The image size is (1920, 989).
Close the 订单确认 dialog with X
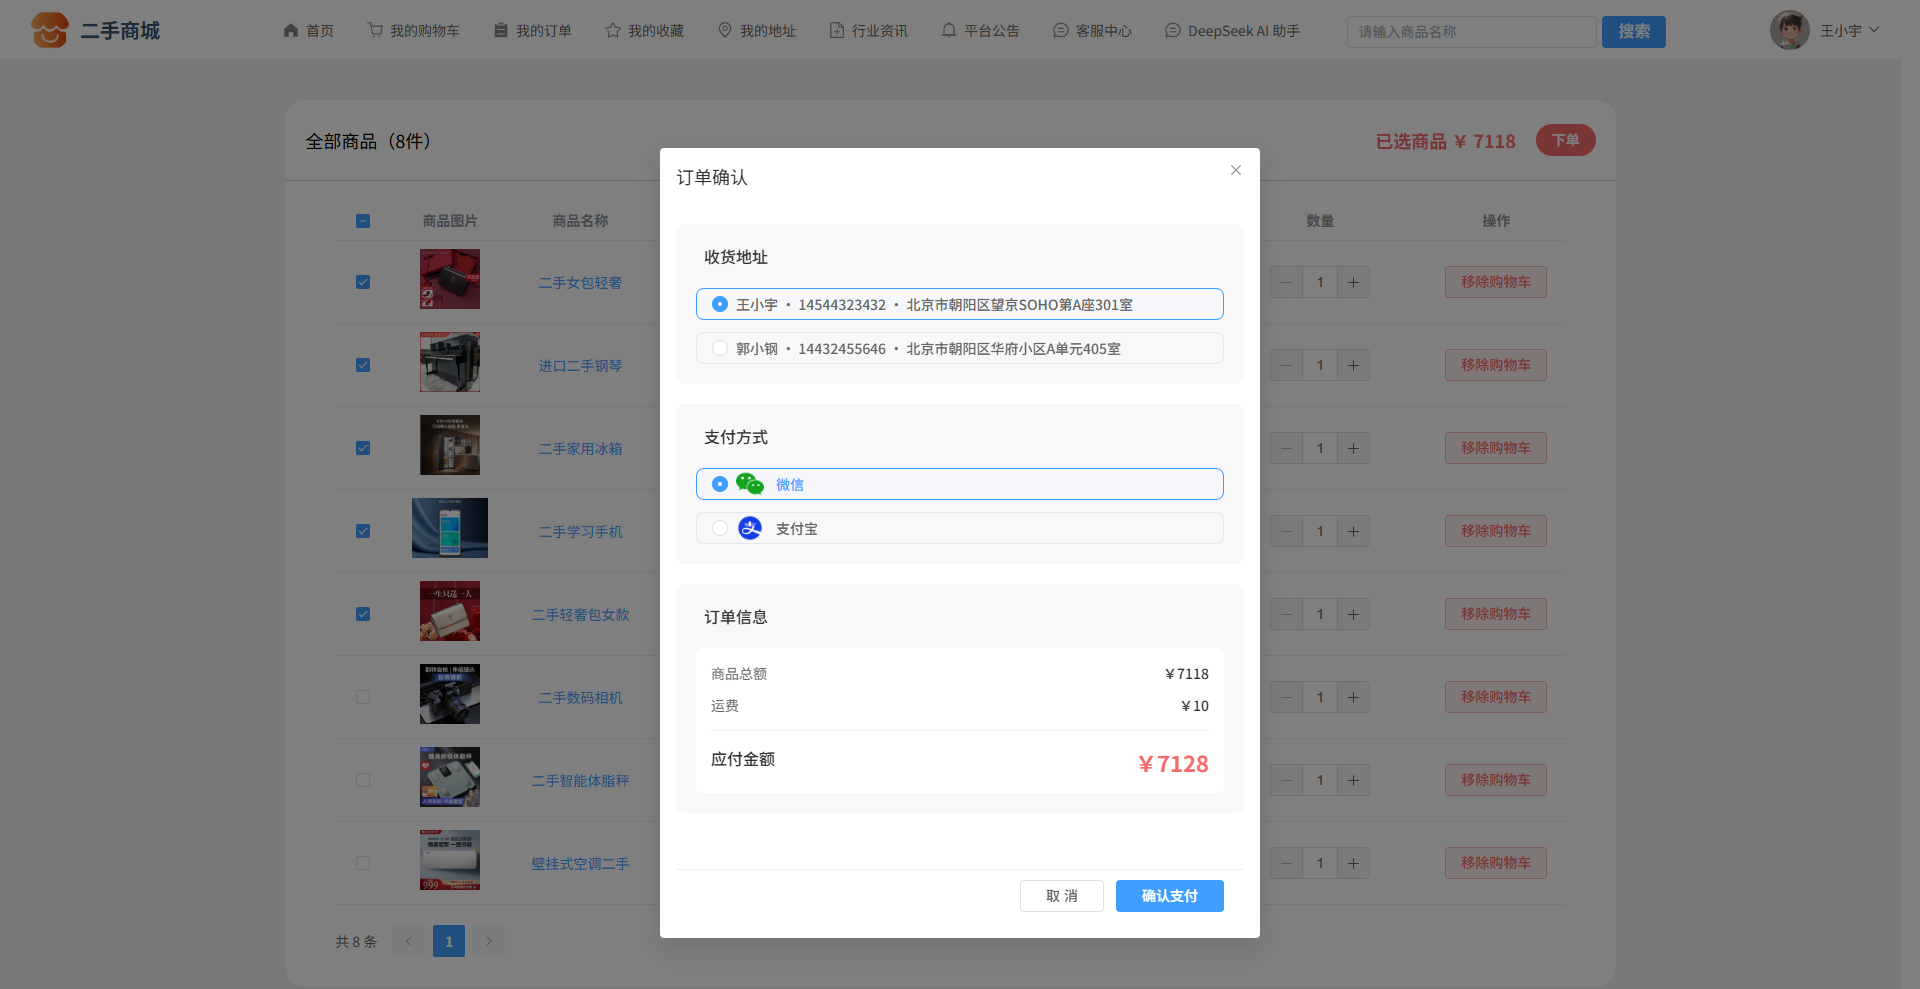(1236, 170)
